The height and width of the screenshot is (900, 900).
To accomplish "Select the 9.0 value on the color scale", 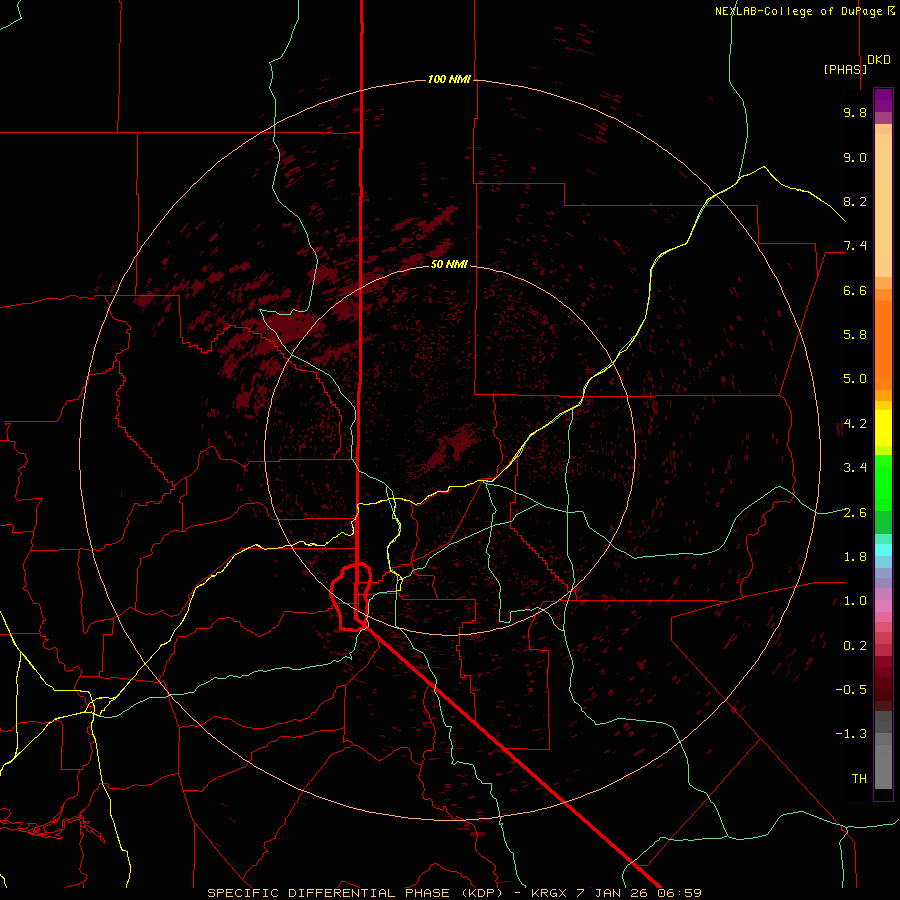I will pyautogui.click(x=855, y=157).
